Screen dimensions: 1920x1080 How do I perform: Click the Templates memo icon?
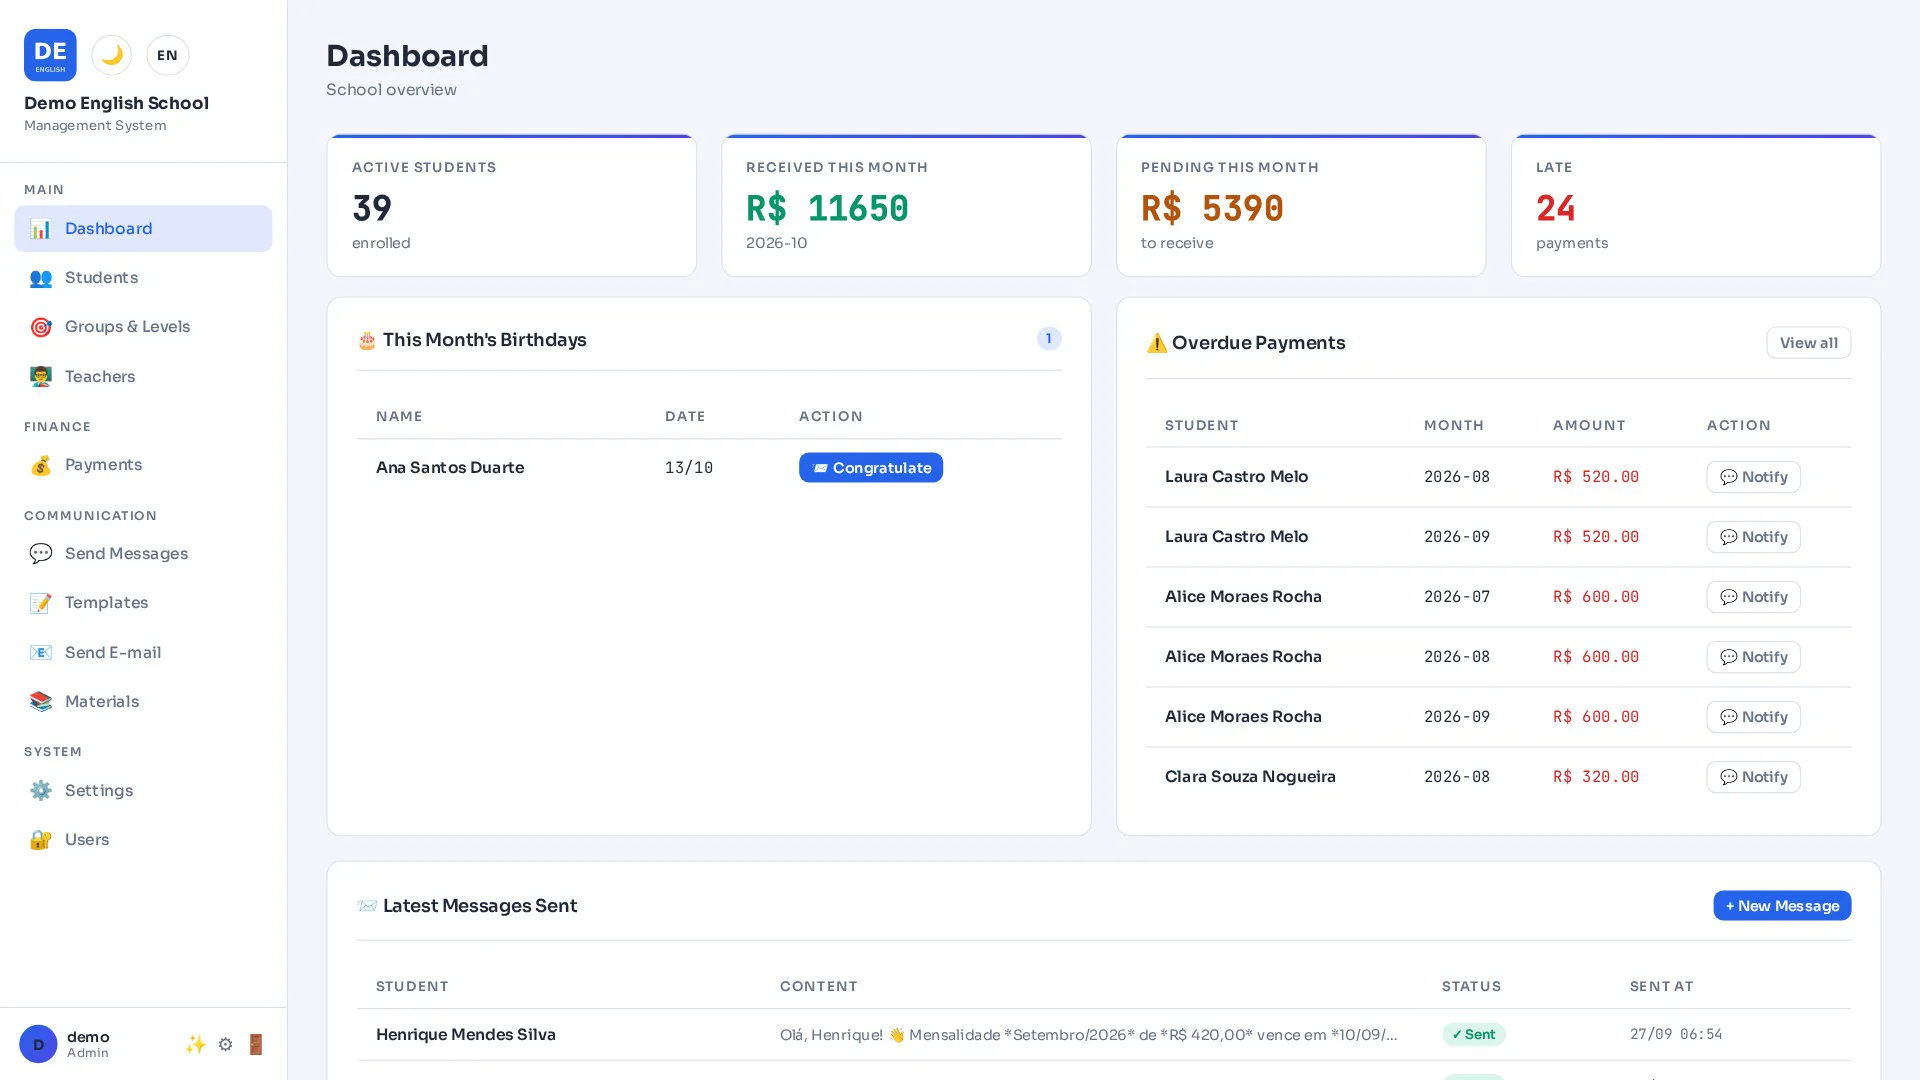[x=40, y=603]
